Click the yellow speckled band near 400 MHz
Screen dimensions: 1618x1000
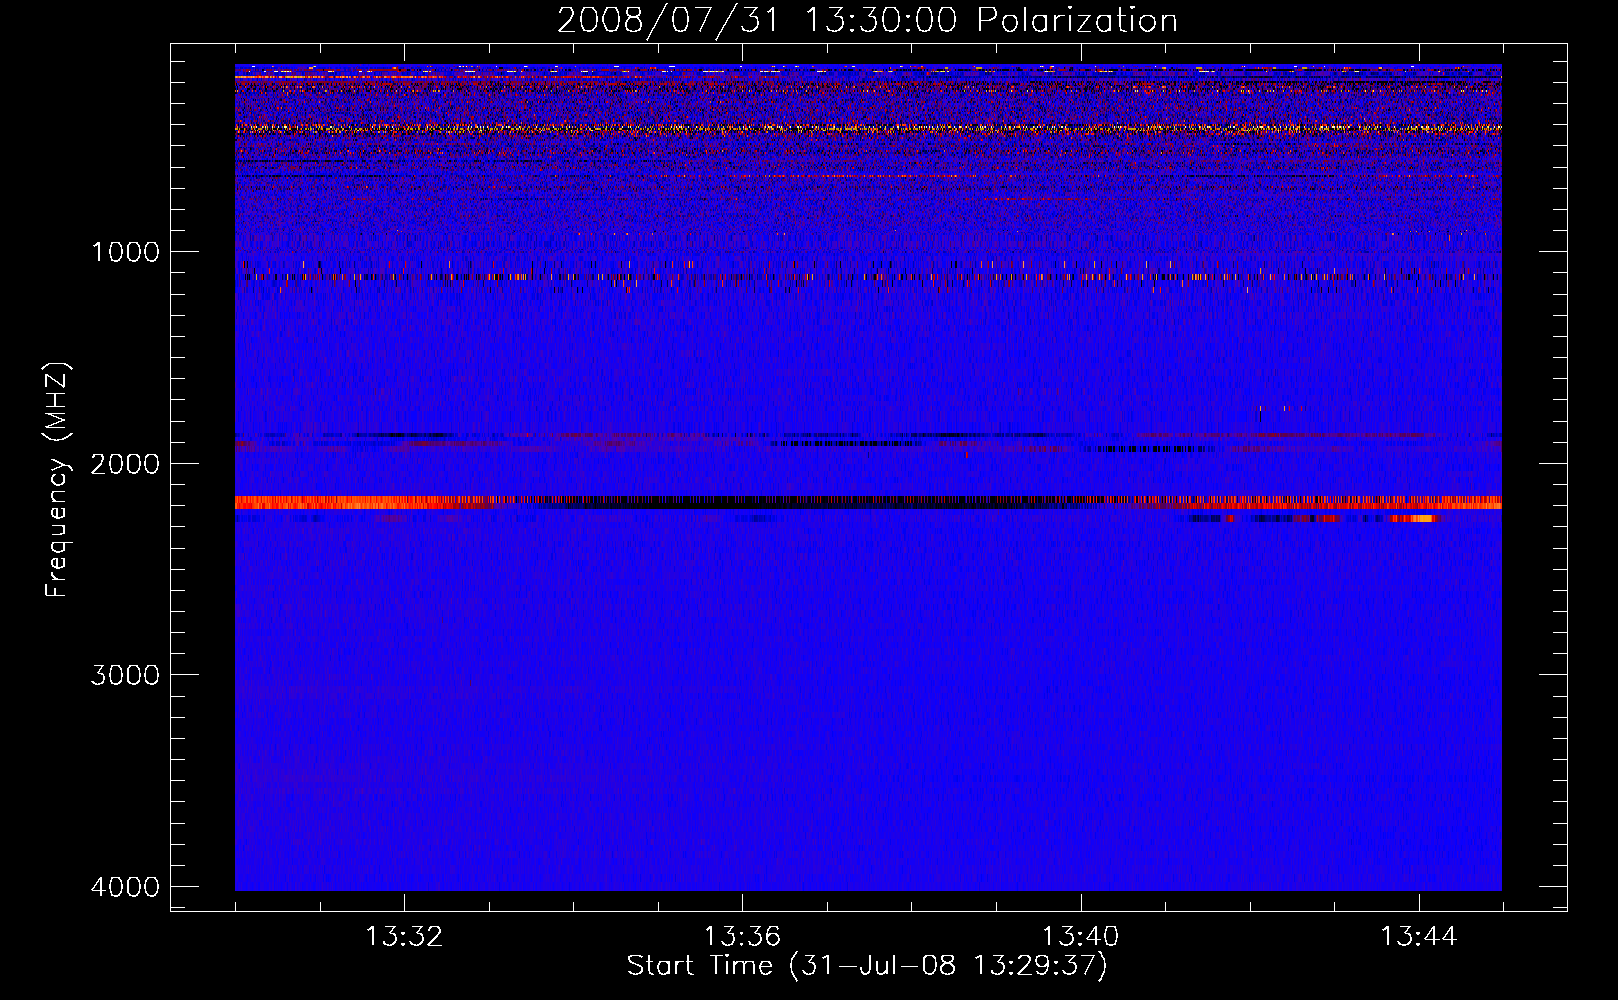pos(868,128)
